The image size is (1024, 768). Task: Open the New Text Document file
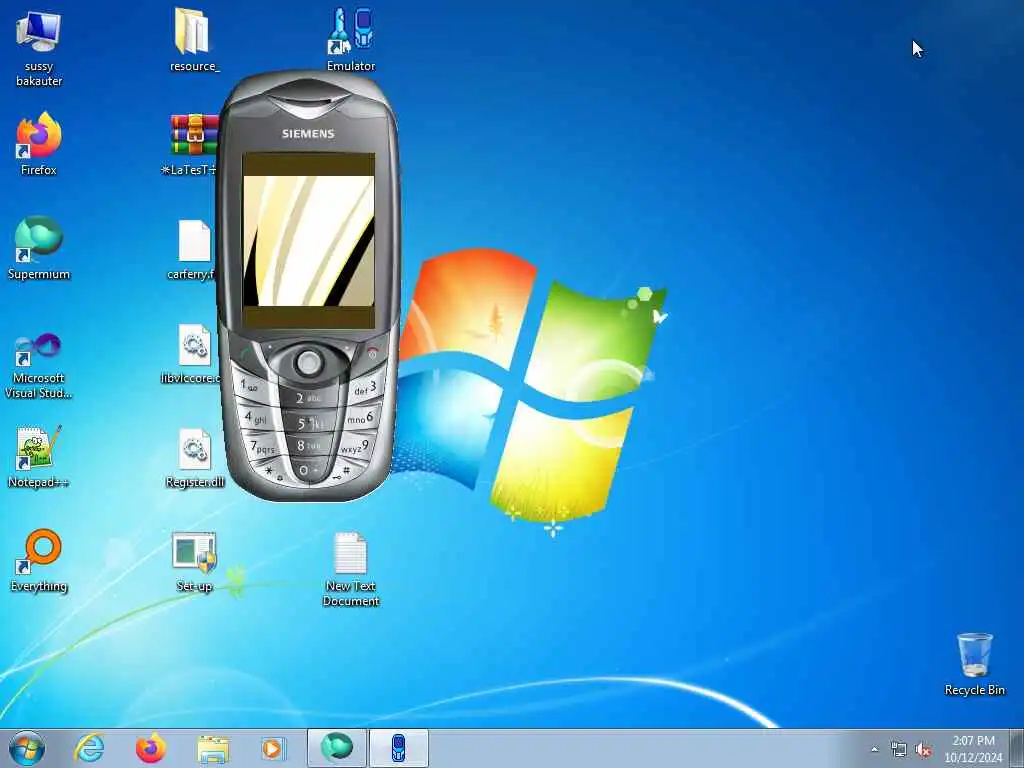coord(351,569)
